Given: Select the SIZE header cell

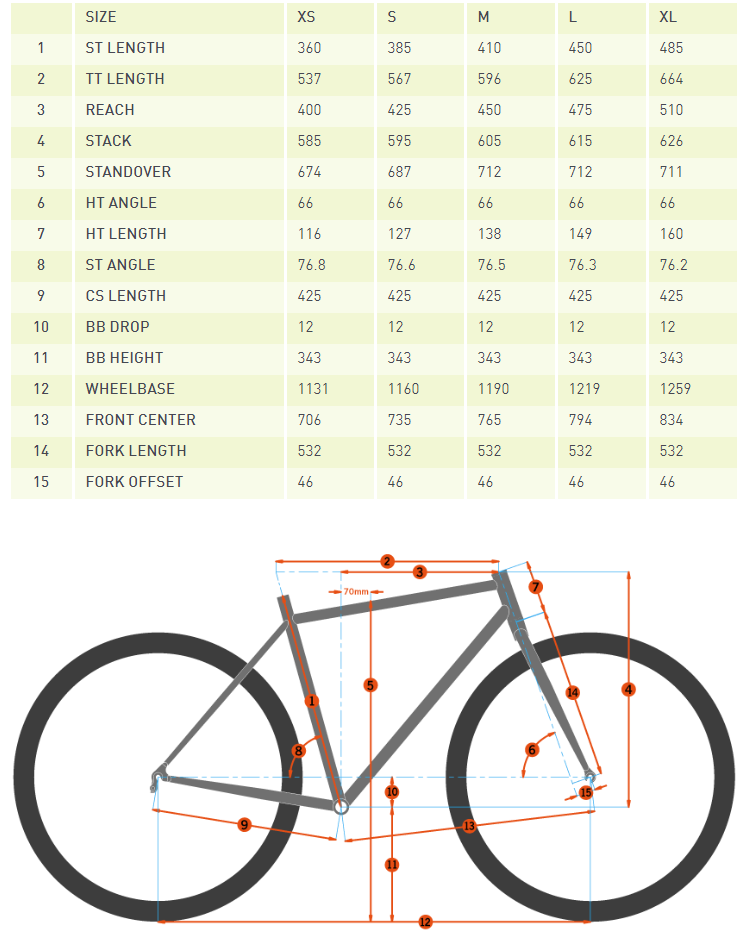Looking at the screenshot, I should (101, 17).
